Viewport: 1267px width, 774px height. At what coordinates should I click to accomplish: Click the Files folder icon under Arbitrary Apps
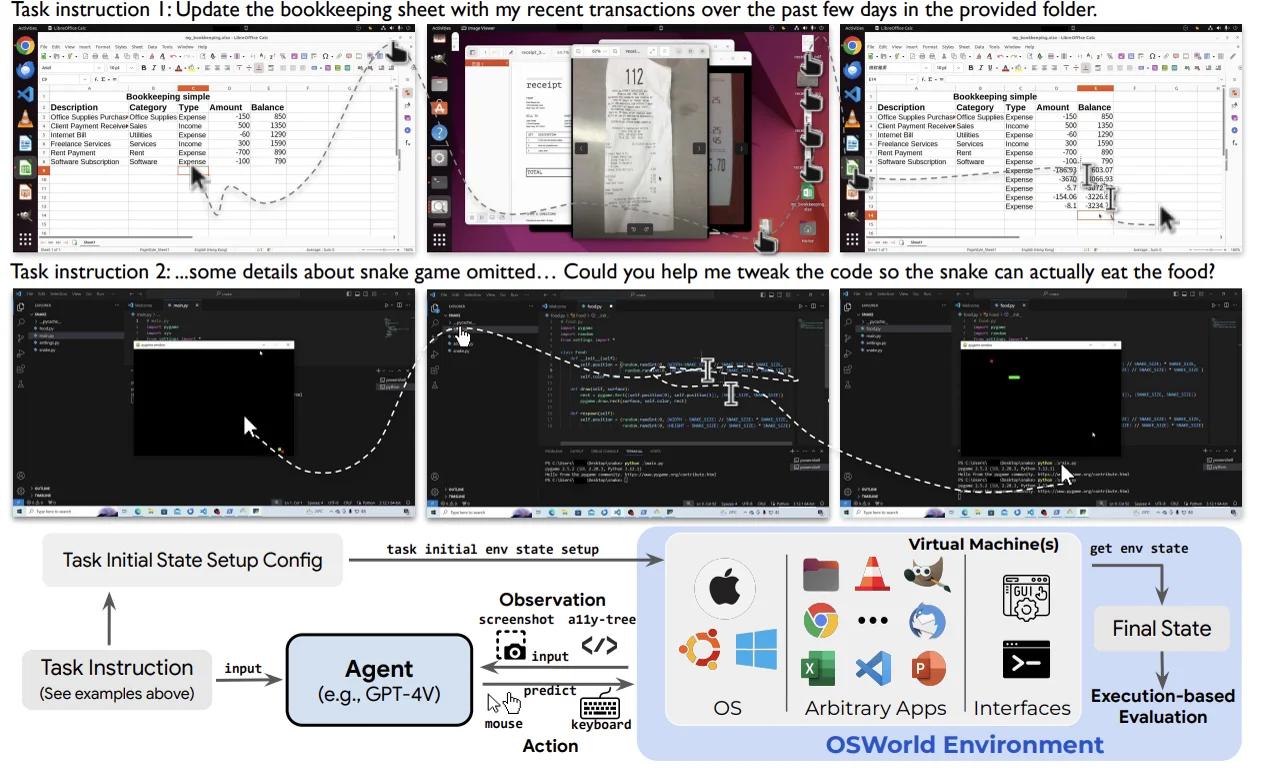pos(820,574)
